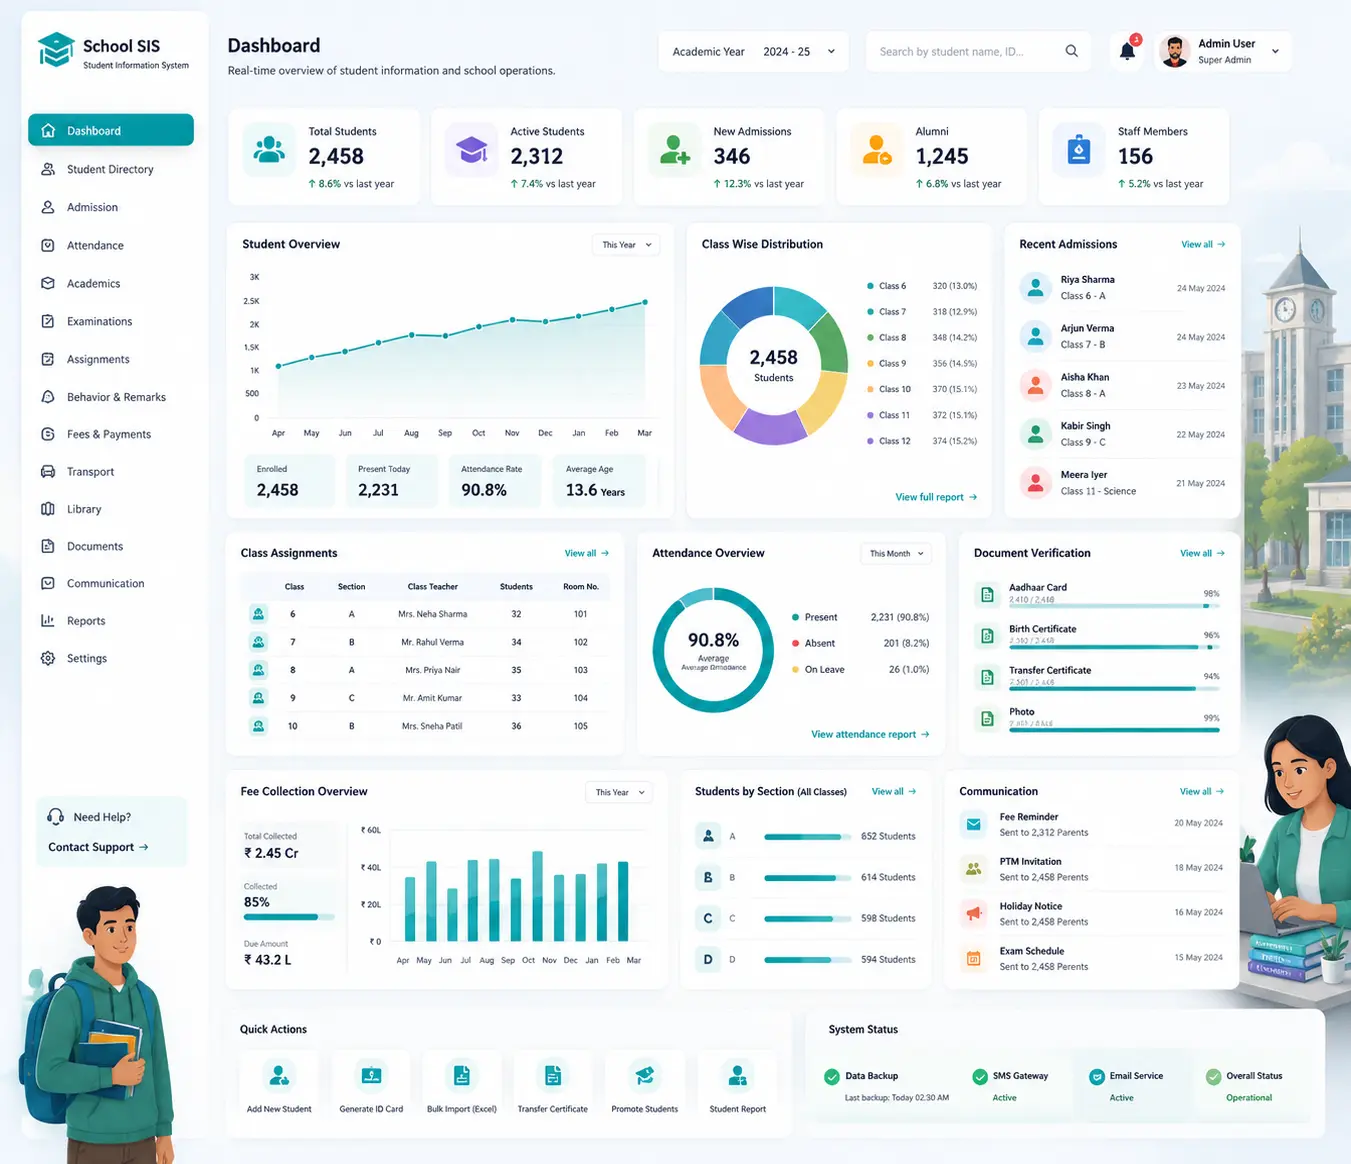Screen dimensions: 1351x1164
Task: Click the New Admissions card icon
Action: pos(675,150)
